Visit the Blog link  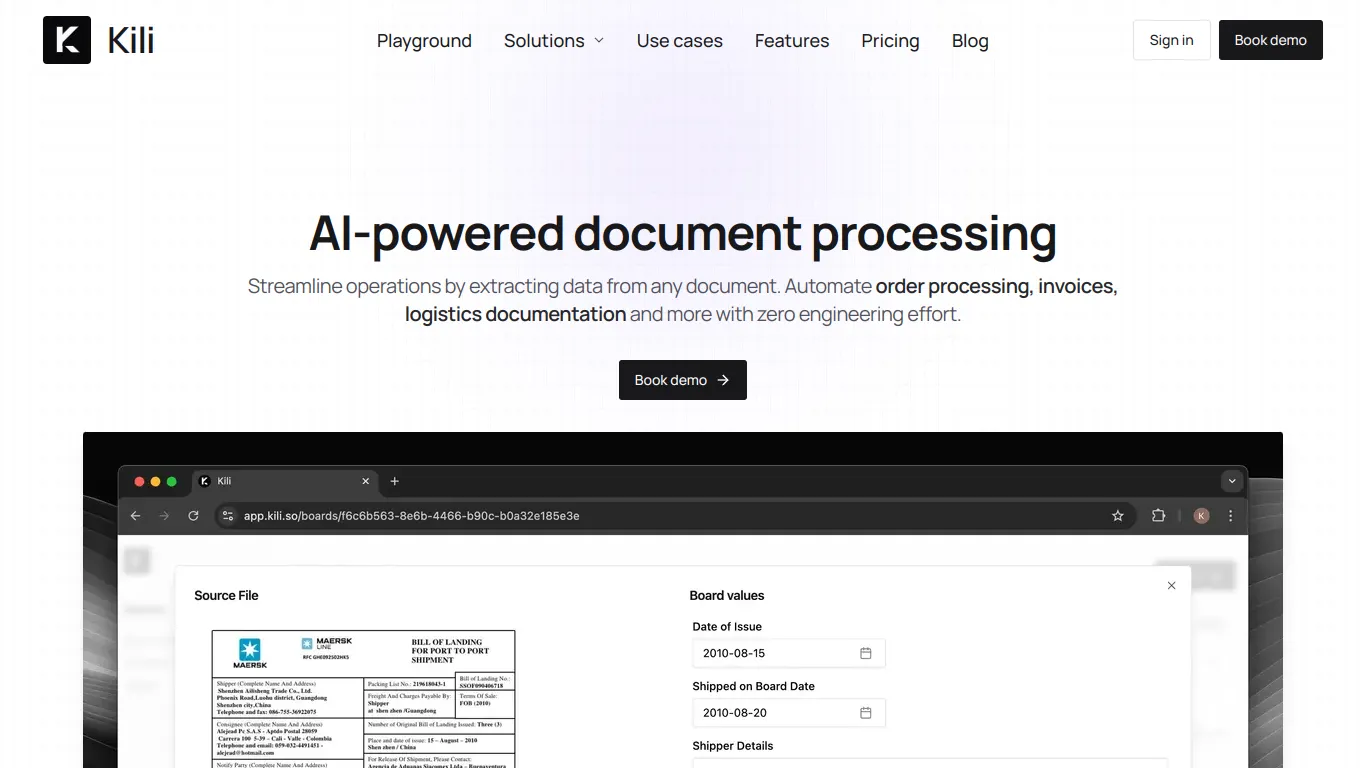970,41
